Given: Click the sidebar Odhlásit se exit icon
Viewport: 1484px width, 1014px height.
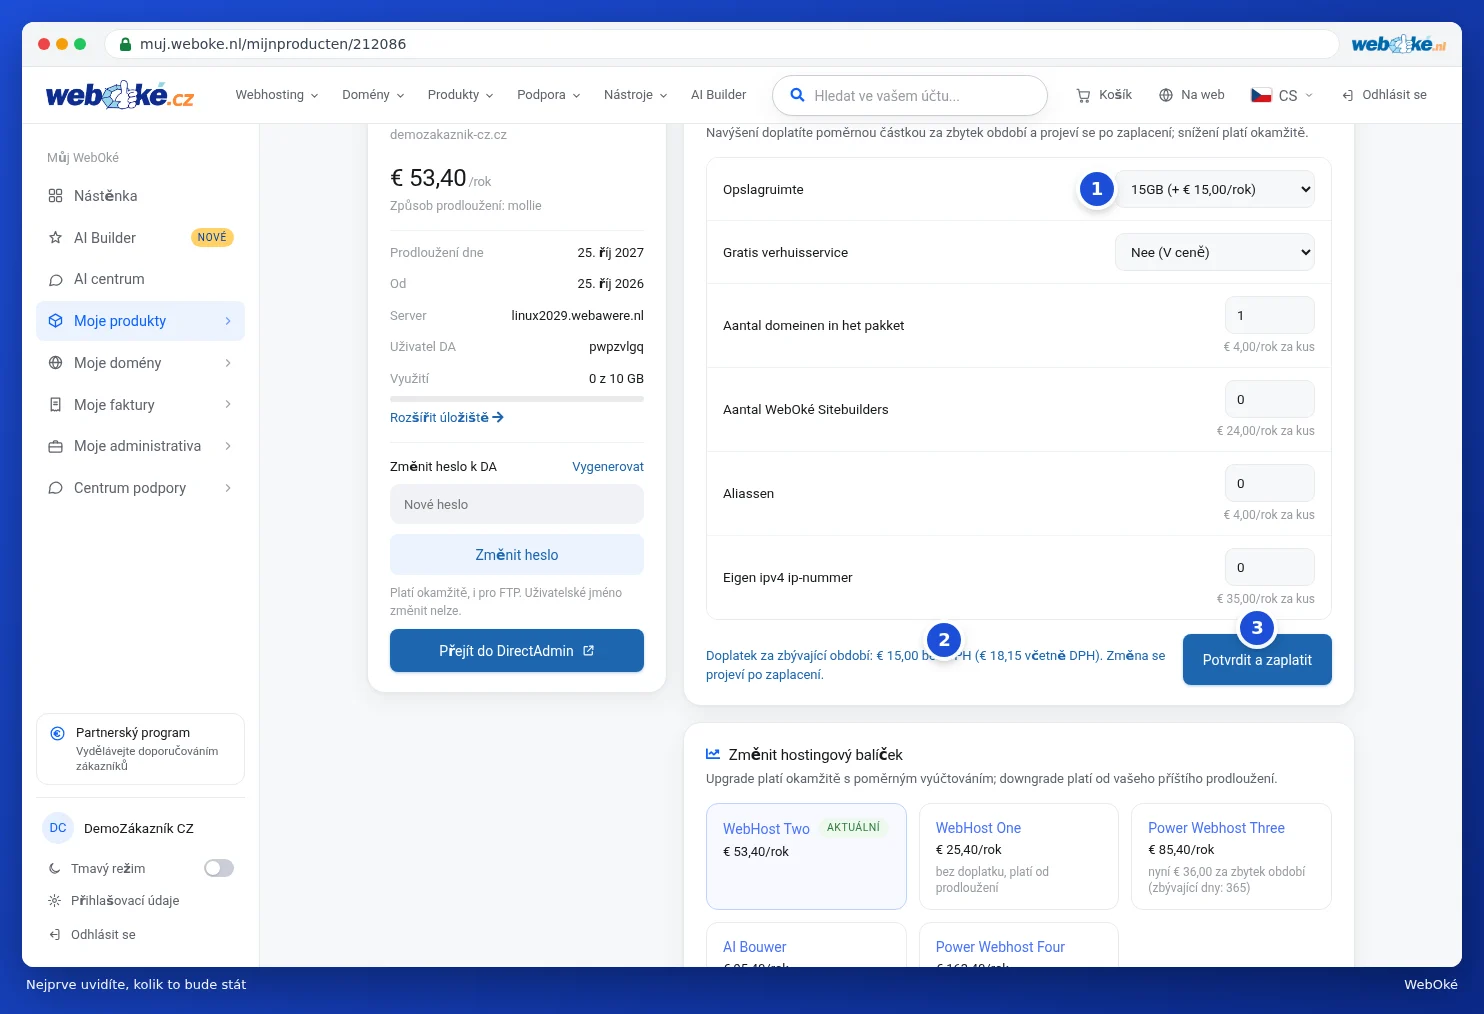Looking at the screenshot, I should coord(55,935).
